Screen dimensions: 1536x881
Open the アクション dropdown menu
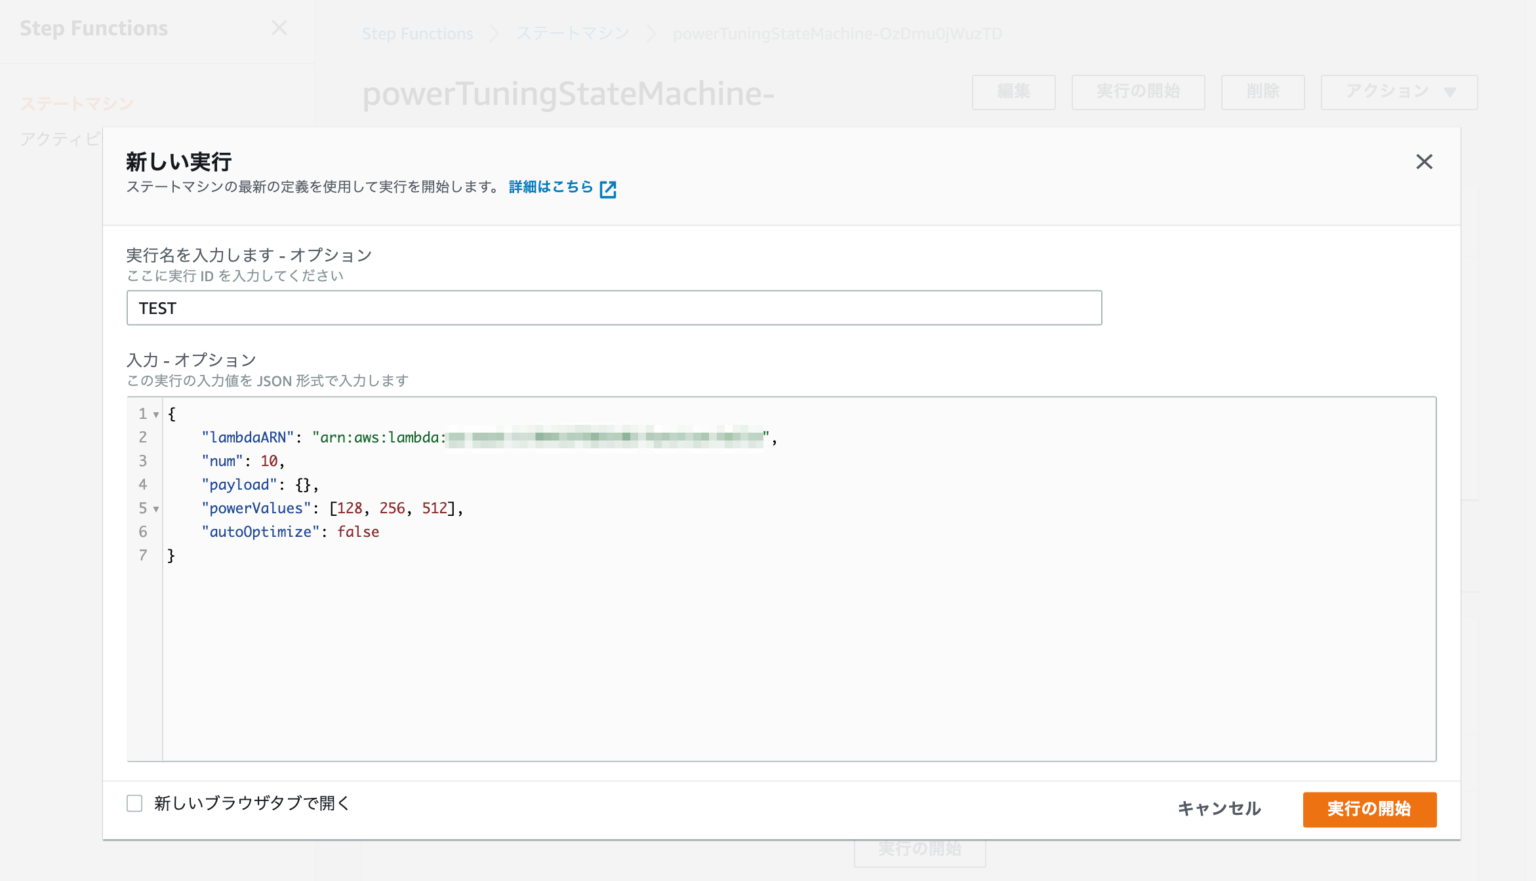[x=1398, y=91]
